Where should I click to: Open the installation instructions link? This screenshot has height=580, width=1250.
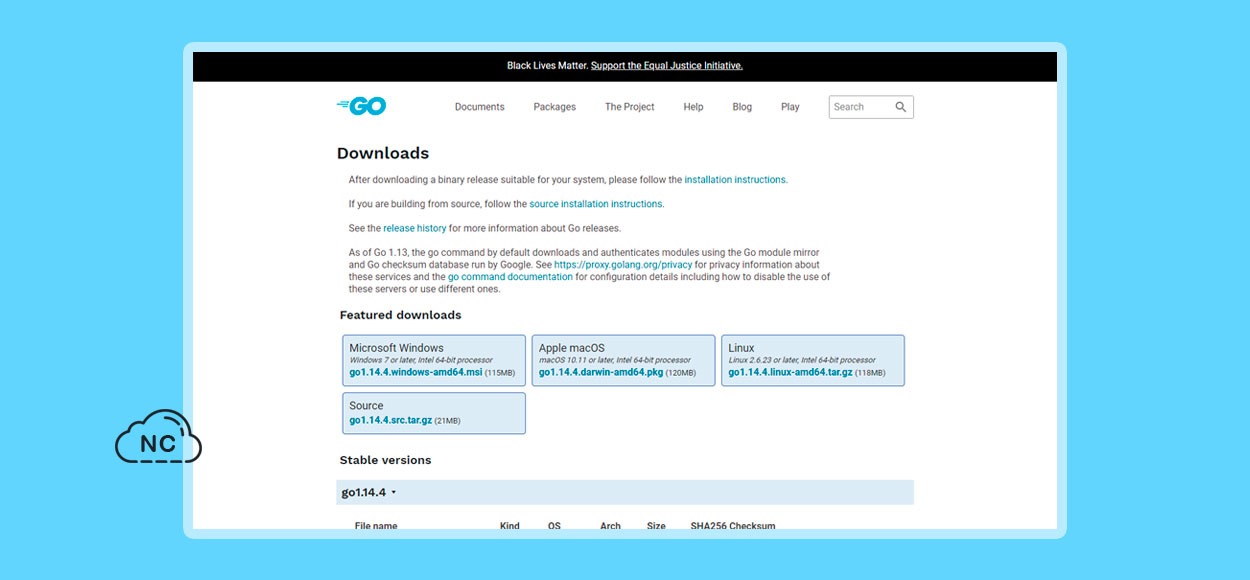[x=735, y=180]
